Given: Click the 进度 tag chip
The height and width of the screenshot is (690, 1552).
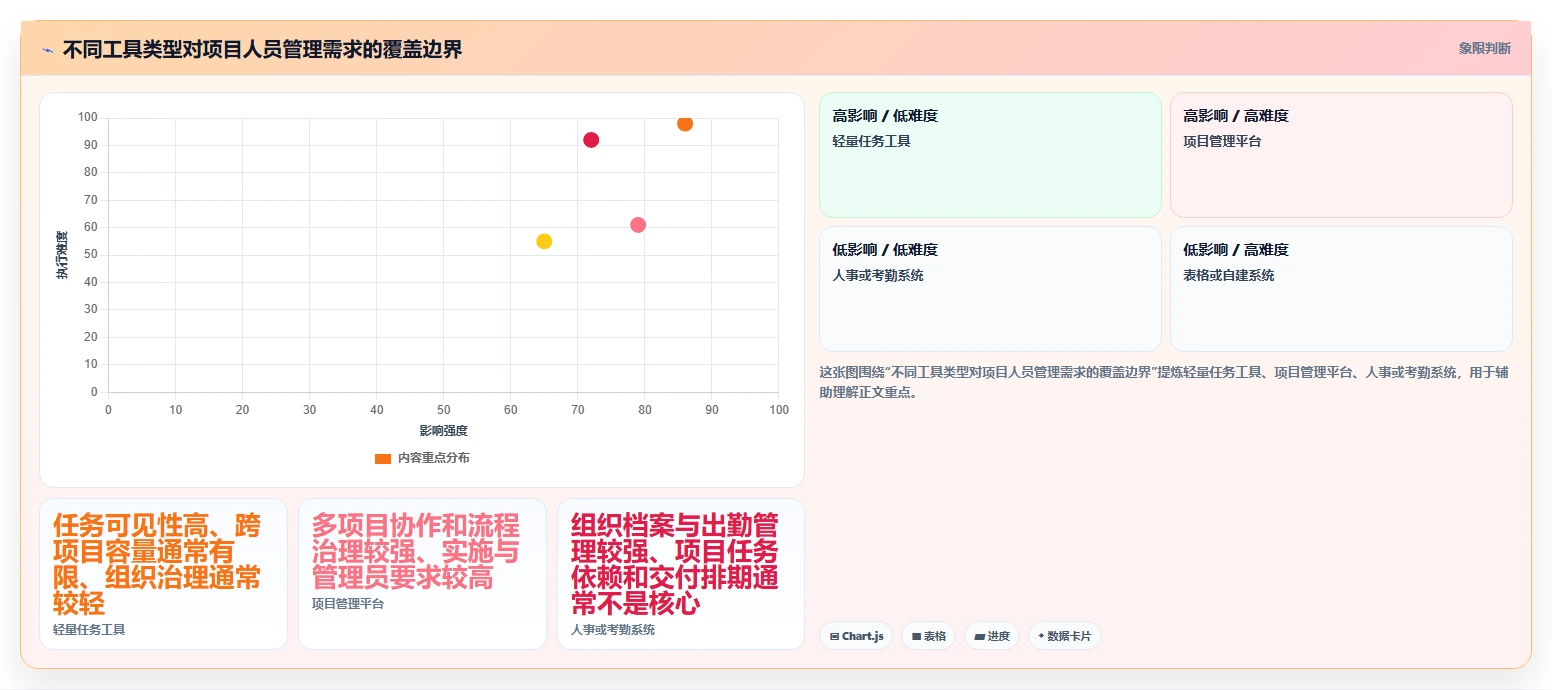Looking at the screenshot, I should click(991, 636).
